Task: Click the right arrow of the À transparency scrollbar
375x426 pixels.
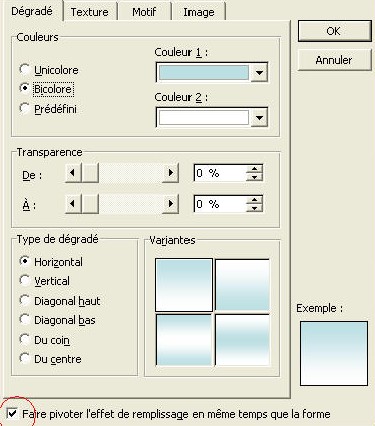Action: (x=171, y=204)
